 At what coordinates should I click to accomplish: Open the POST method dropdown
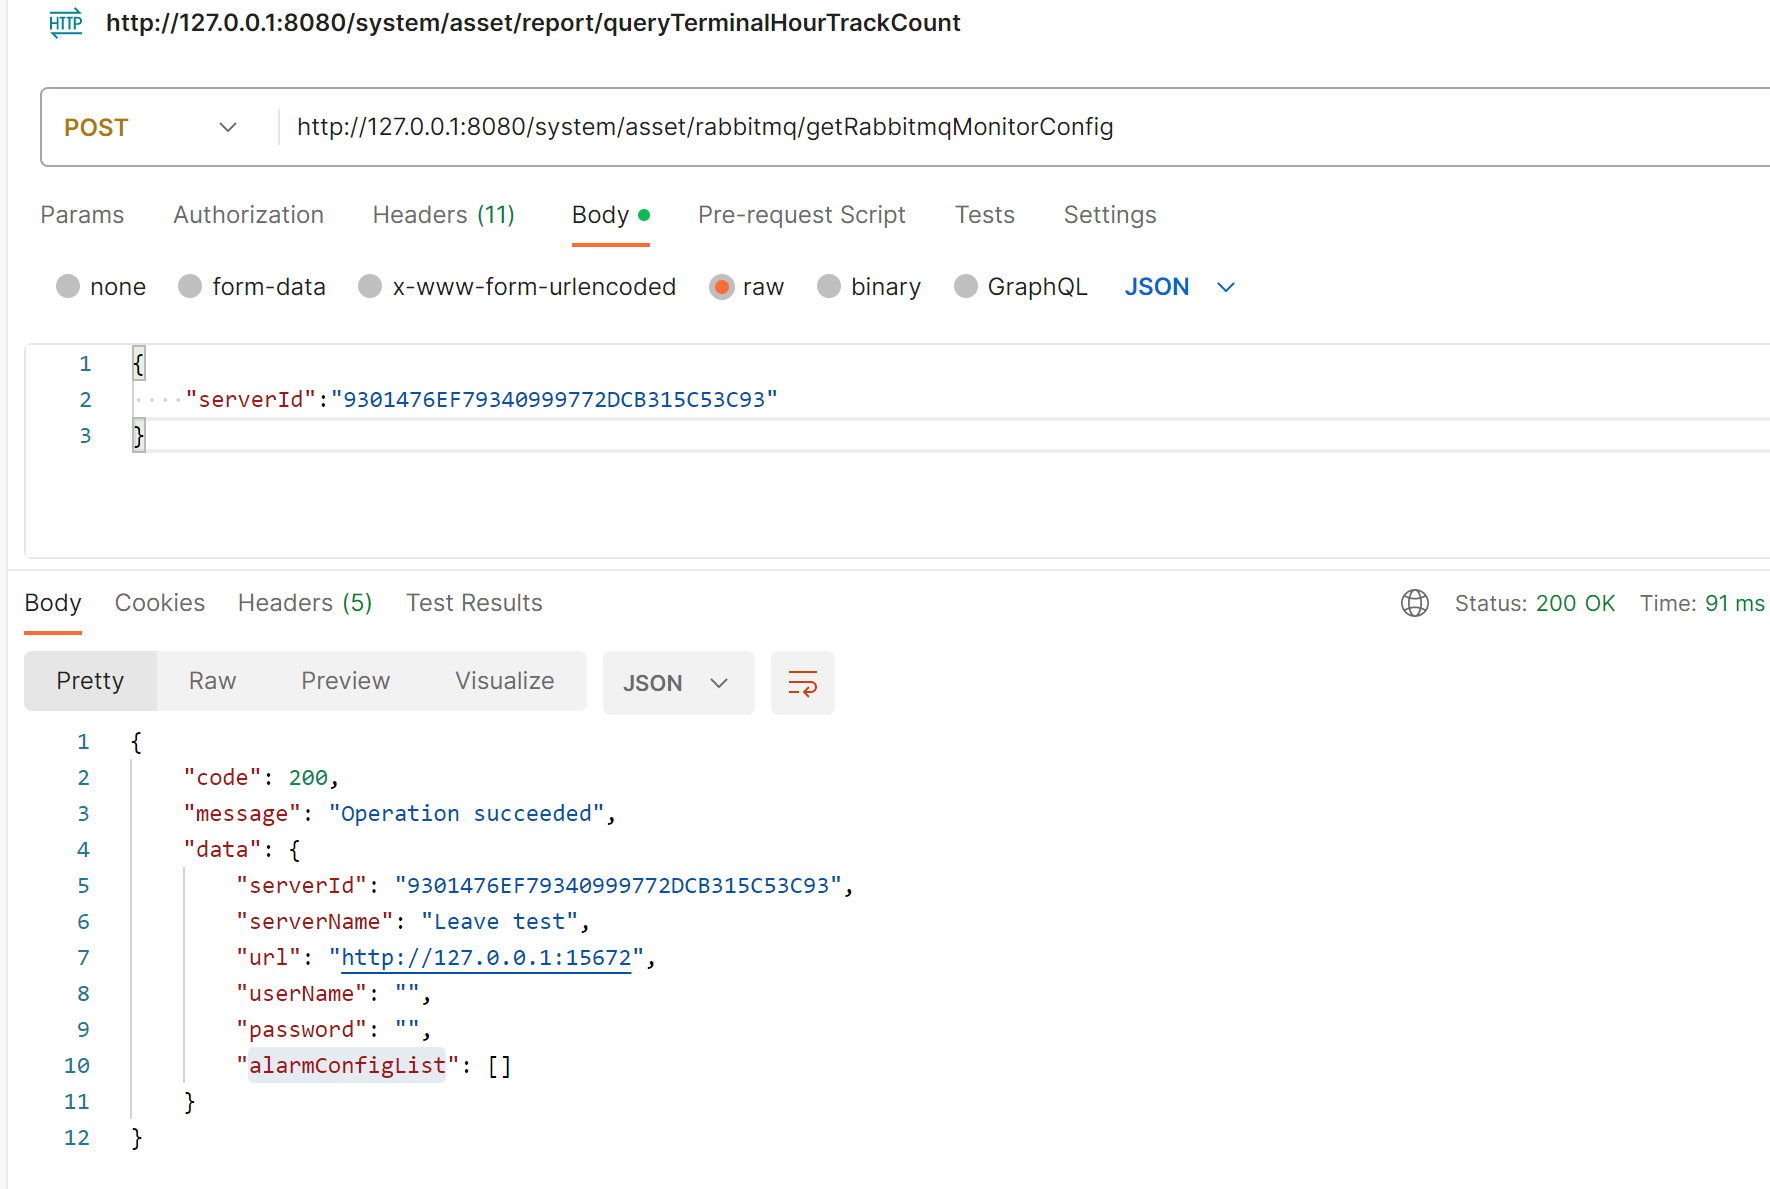tap(150, 127)
